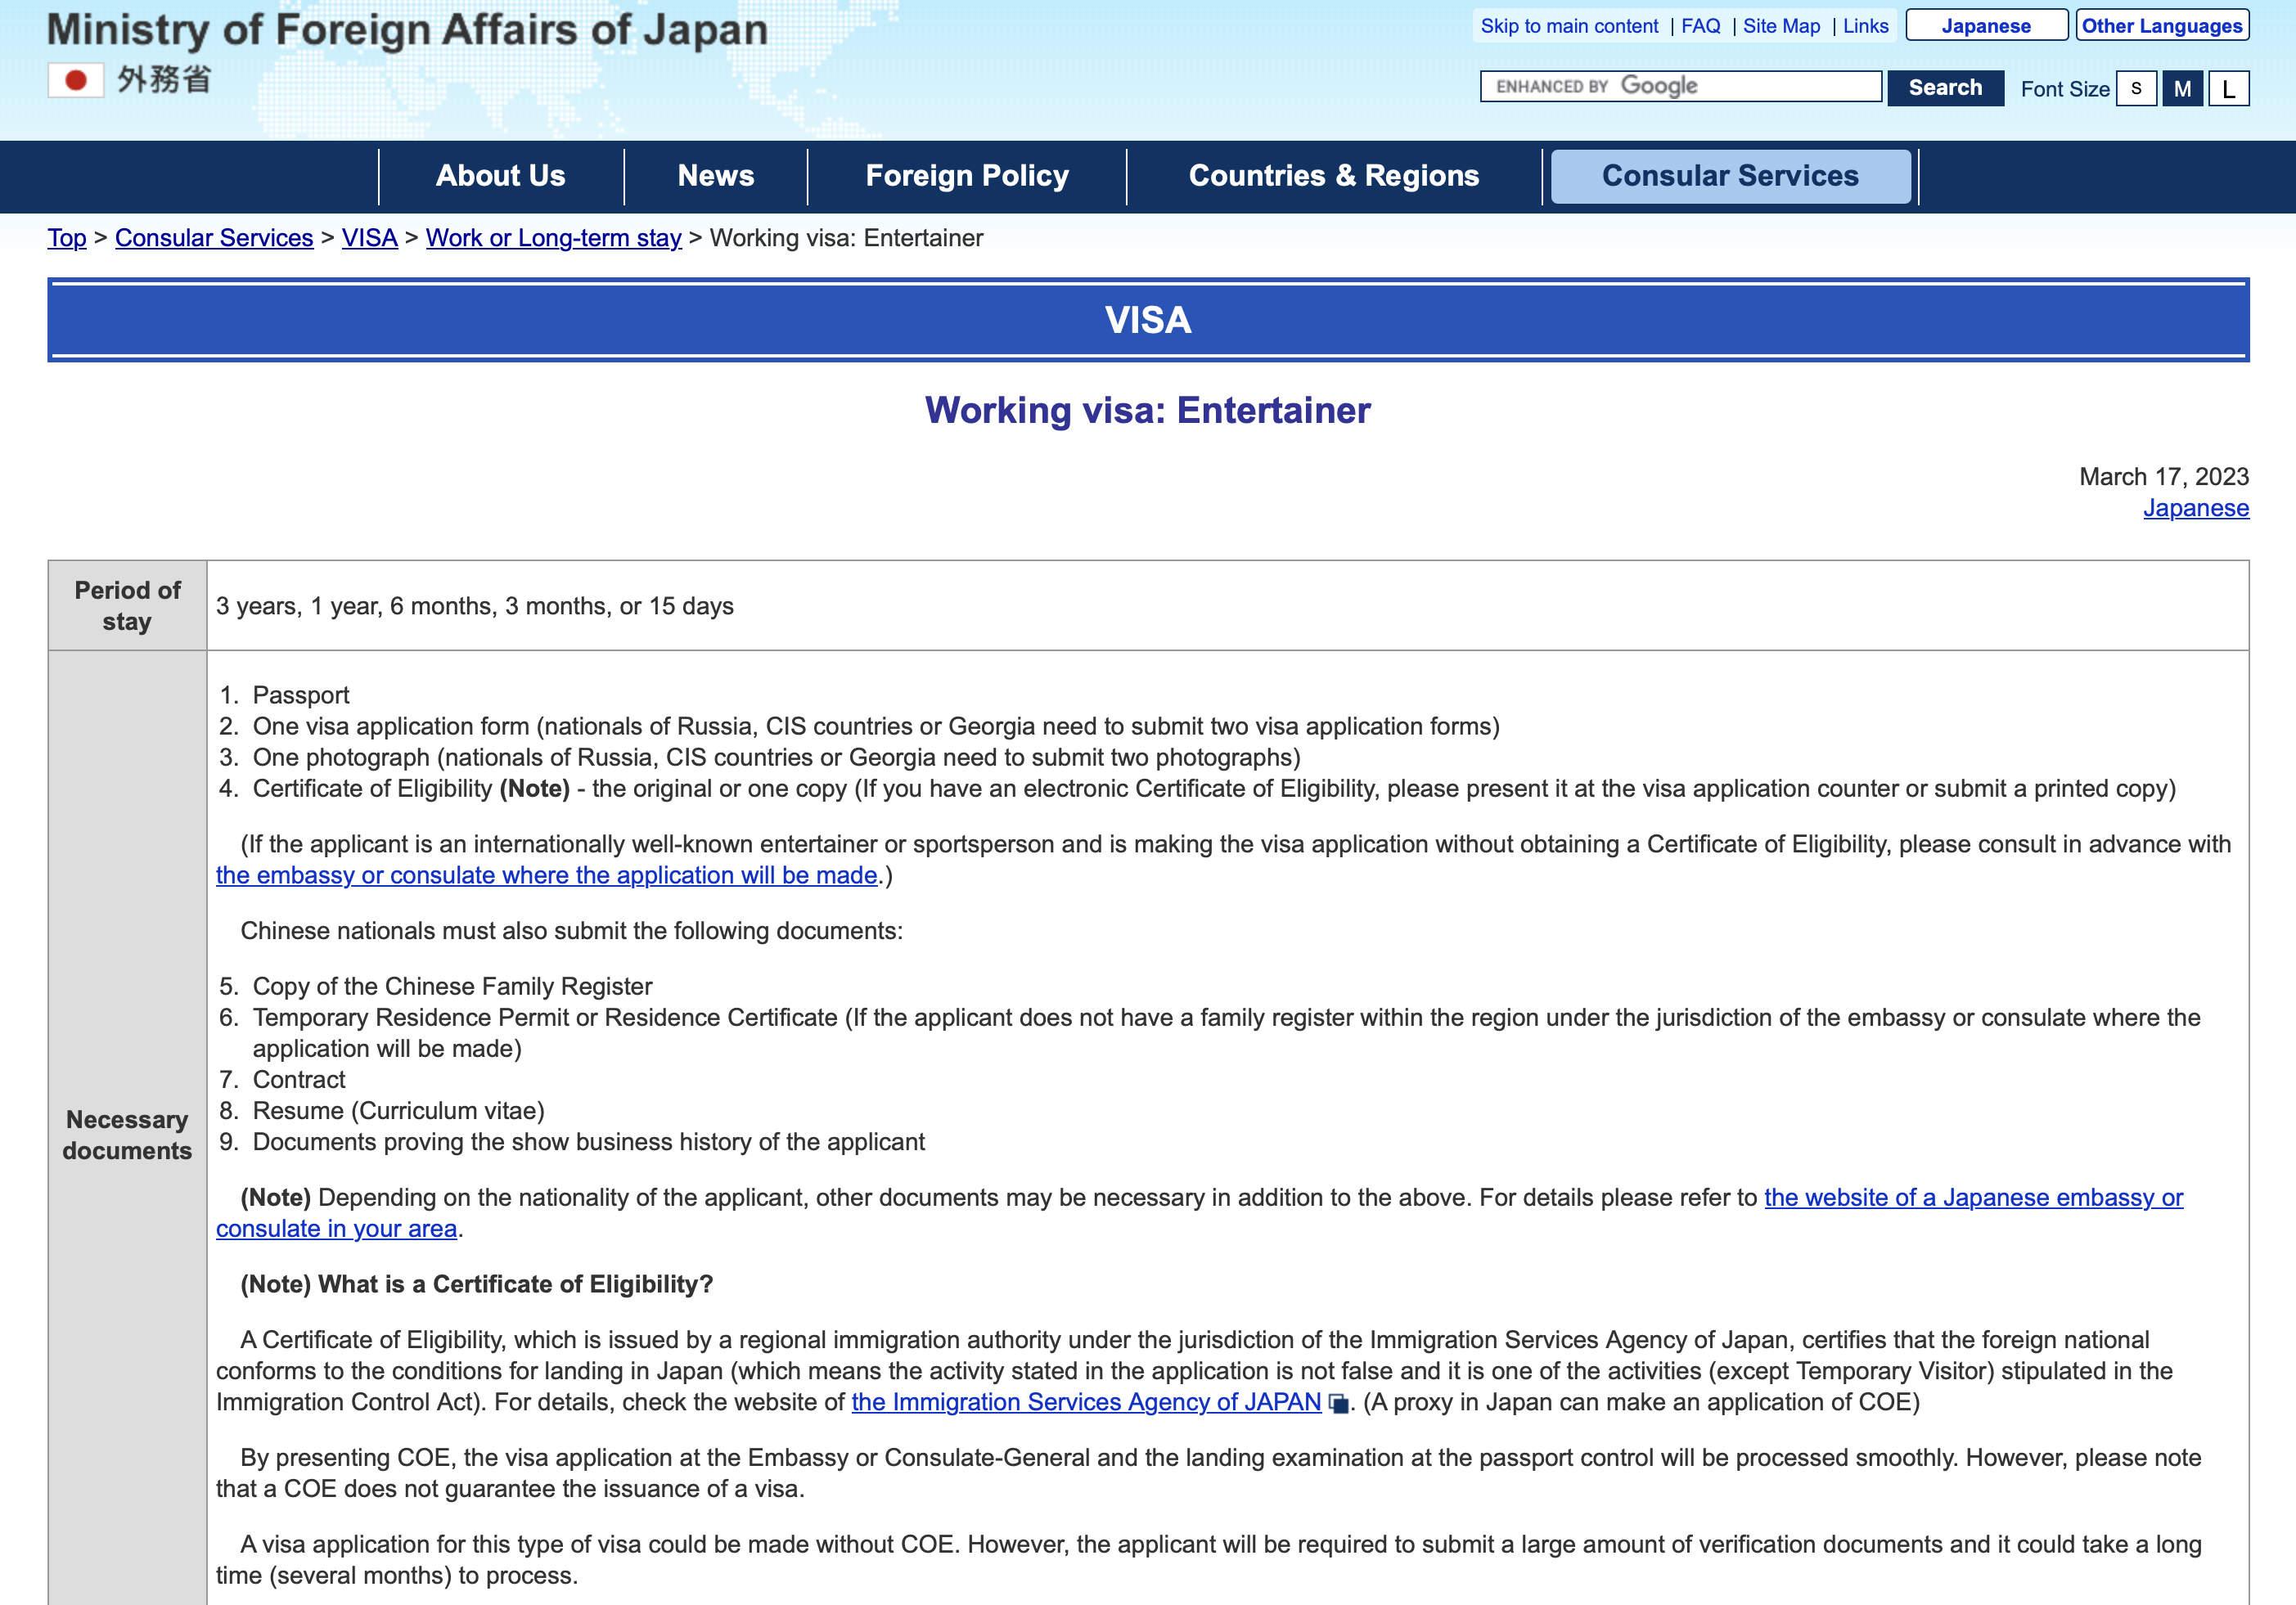Set font size to large (L)
This screenshot has width=2296, height=1605.
2228,88
